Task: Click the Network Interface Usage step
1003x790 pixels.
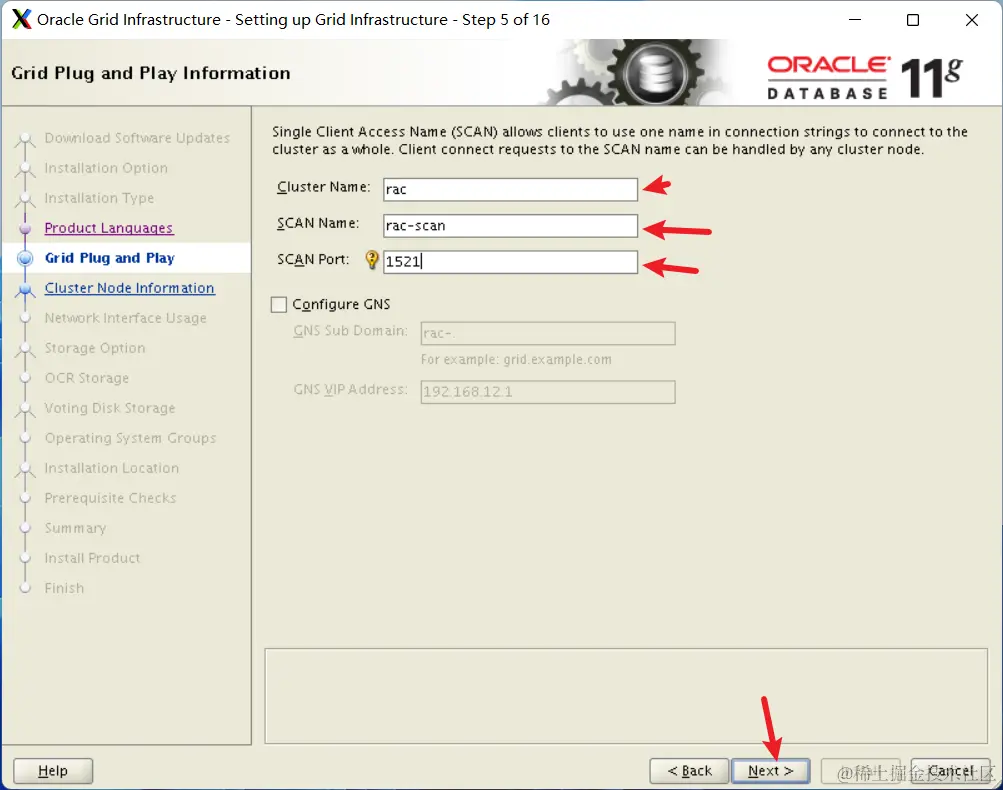Action: [x=125, y=319]
